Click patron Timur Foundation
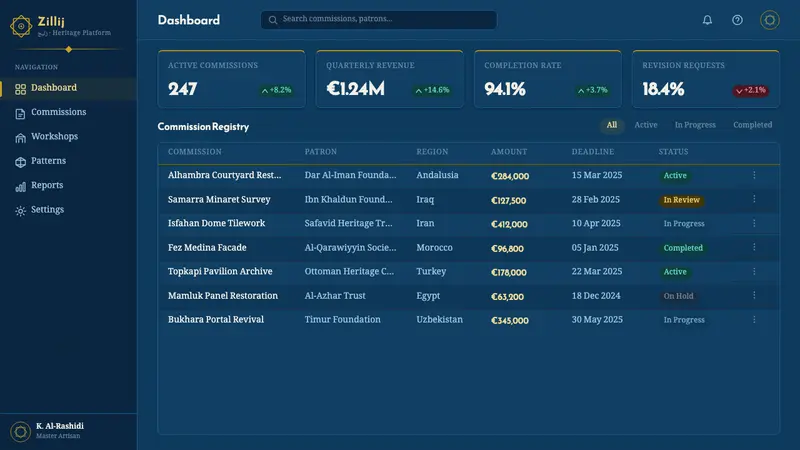Viewport: 800px width, 450px height. [x=342, y=319]
